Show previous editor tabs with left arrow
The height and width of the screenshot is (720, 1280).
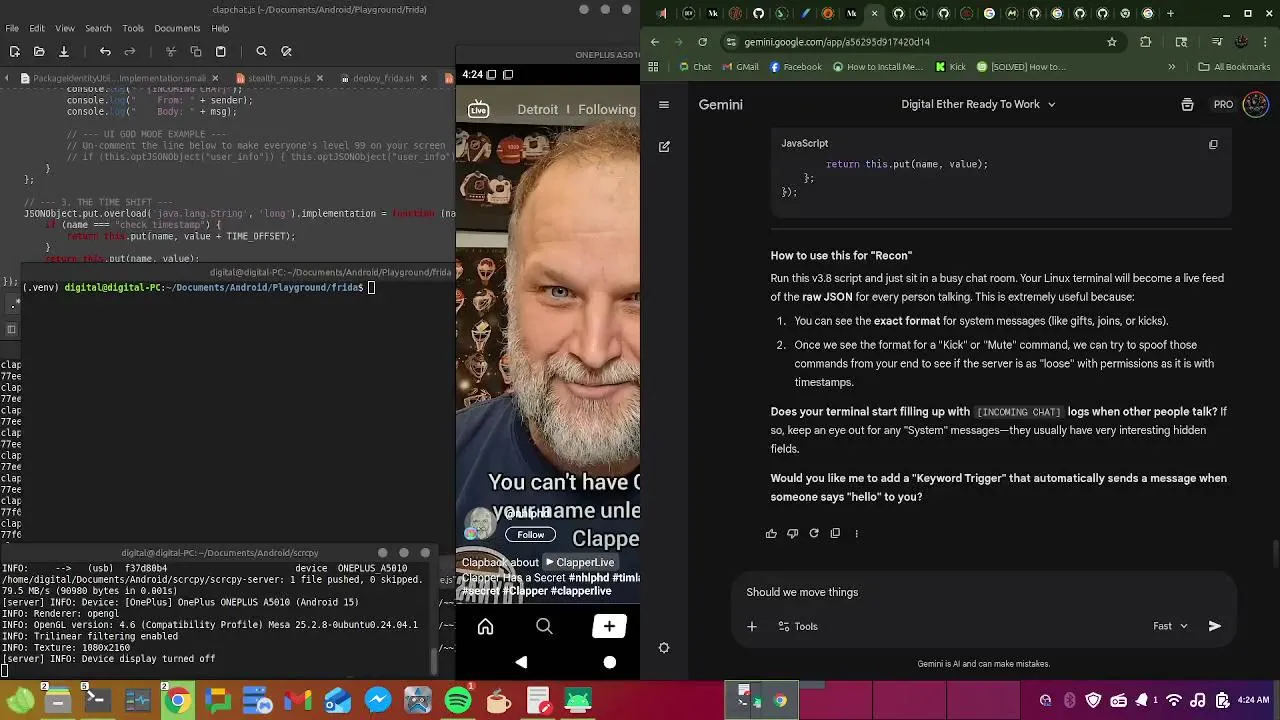point(9,78)
